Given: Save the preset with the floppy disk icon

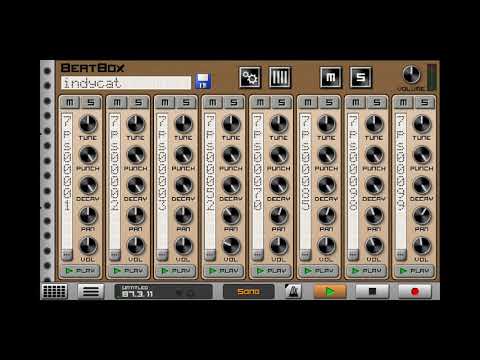Looking at the screenshot, I should [203, 81].
